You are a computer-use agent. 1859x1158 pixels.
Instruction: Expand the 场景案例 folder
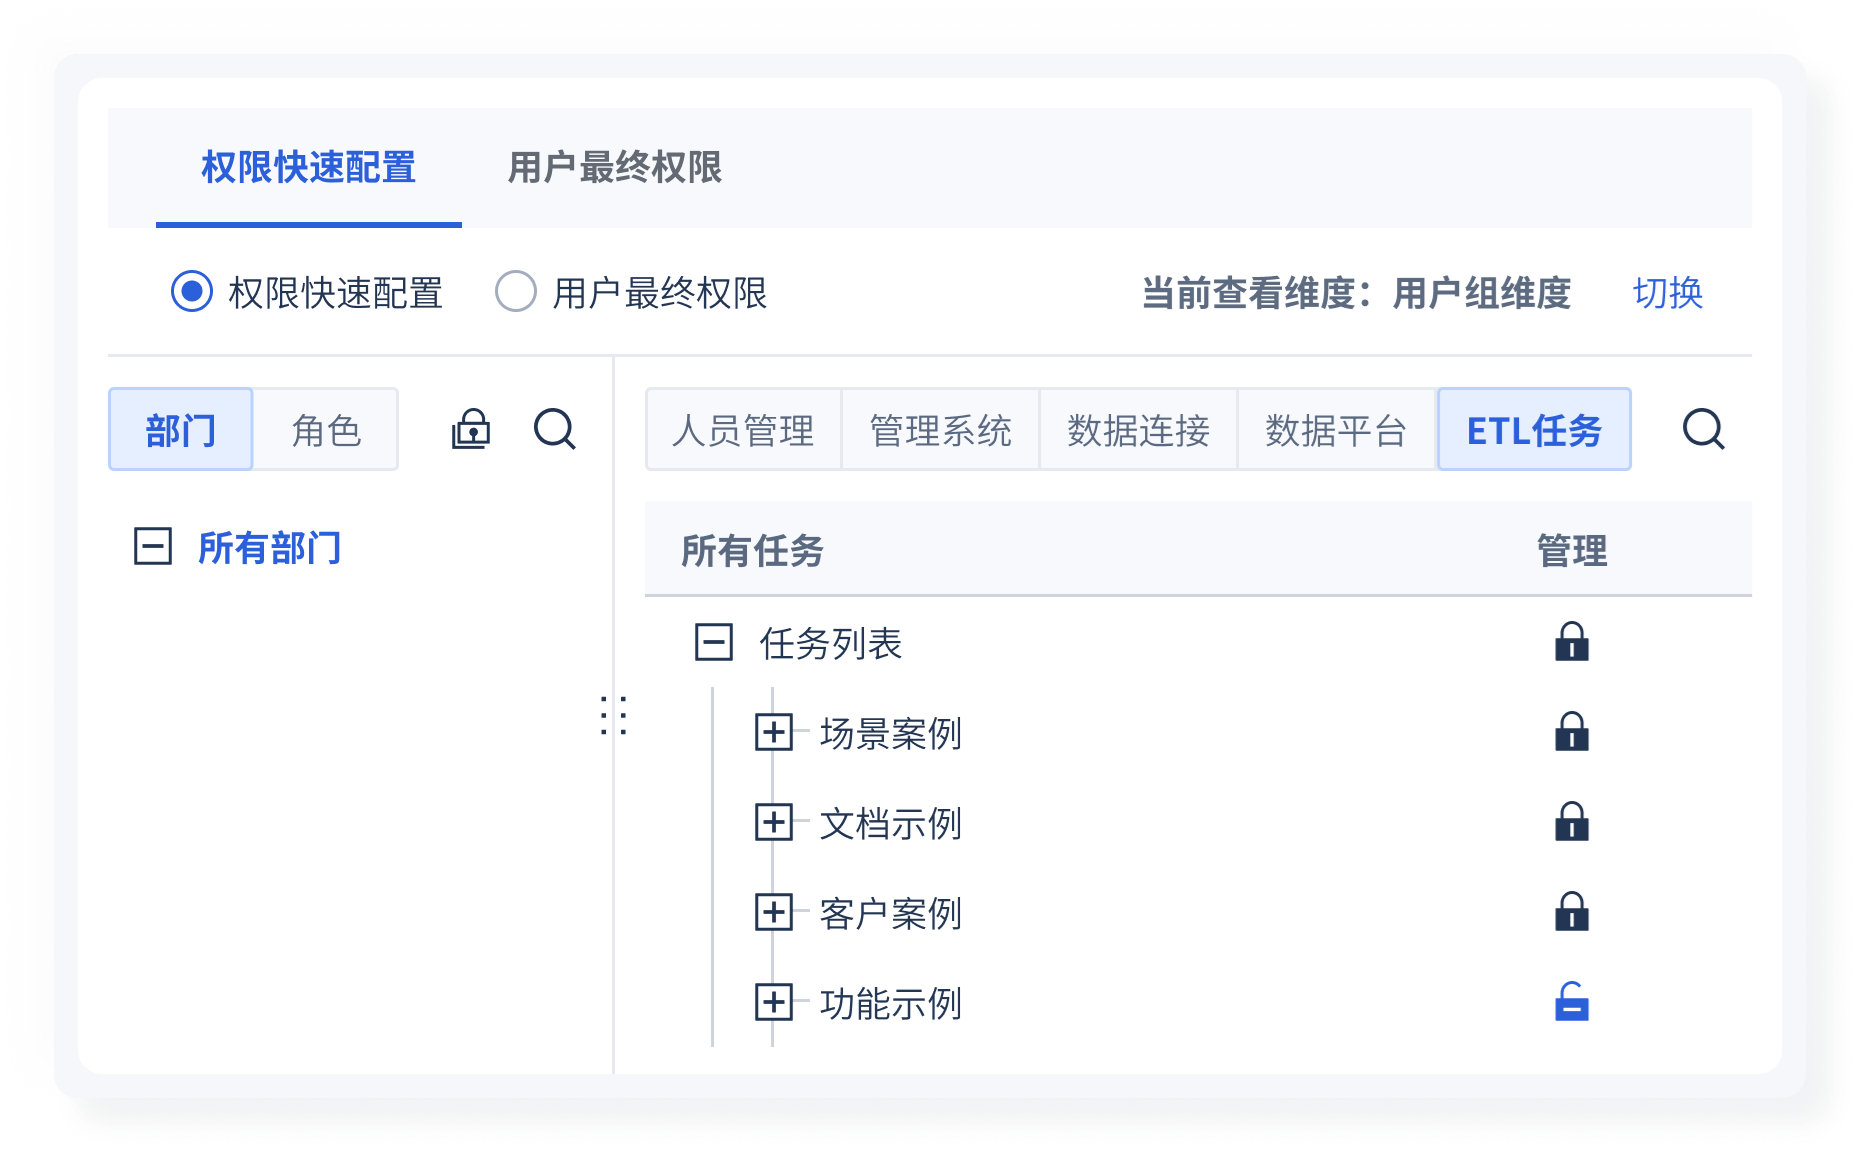pos(774,732)
